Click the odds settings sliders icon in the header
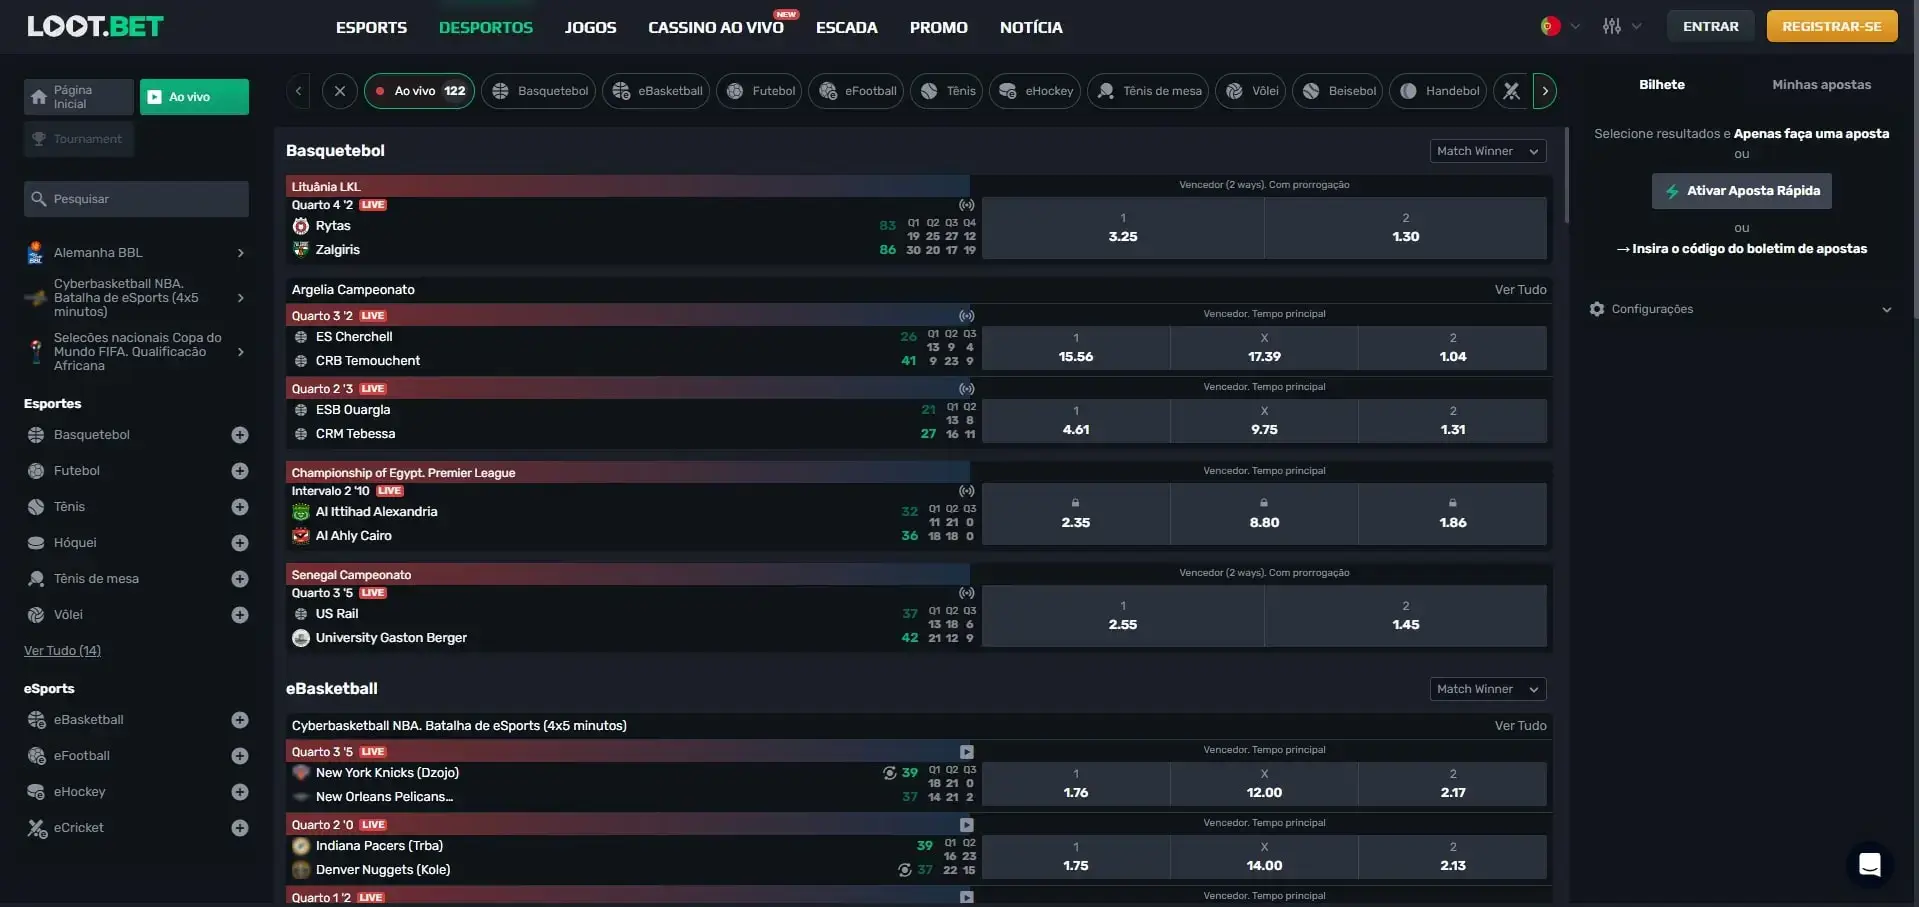Viewport: 1919px width, 907px height. click(x=1614, y=26)
